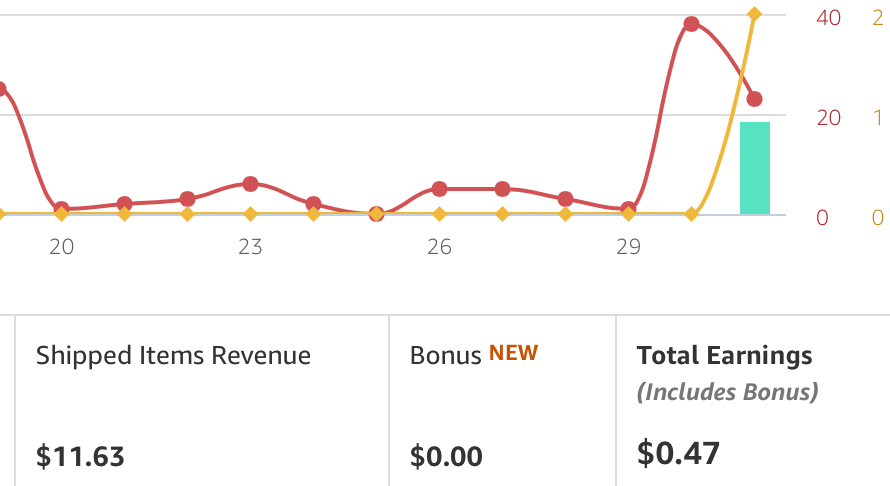Click the $0.47 total earnings amount

click(678, 453)
